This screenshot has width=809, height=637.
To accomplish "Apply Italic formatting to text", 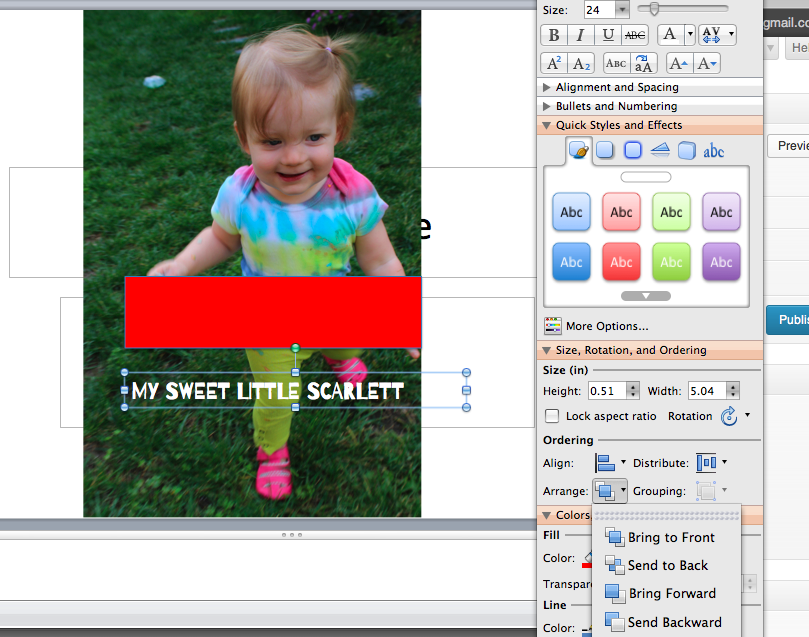I will tap(581, 35).
